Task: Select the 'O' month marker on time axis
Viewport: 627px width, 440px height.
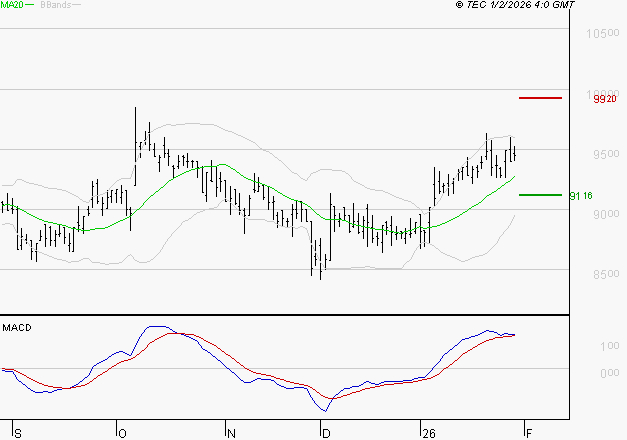Action: (x=123, y=431)
